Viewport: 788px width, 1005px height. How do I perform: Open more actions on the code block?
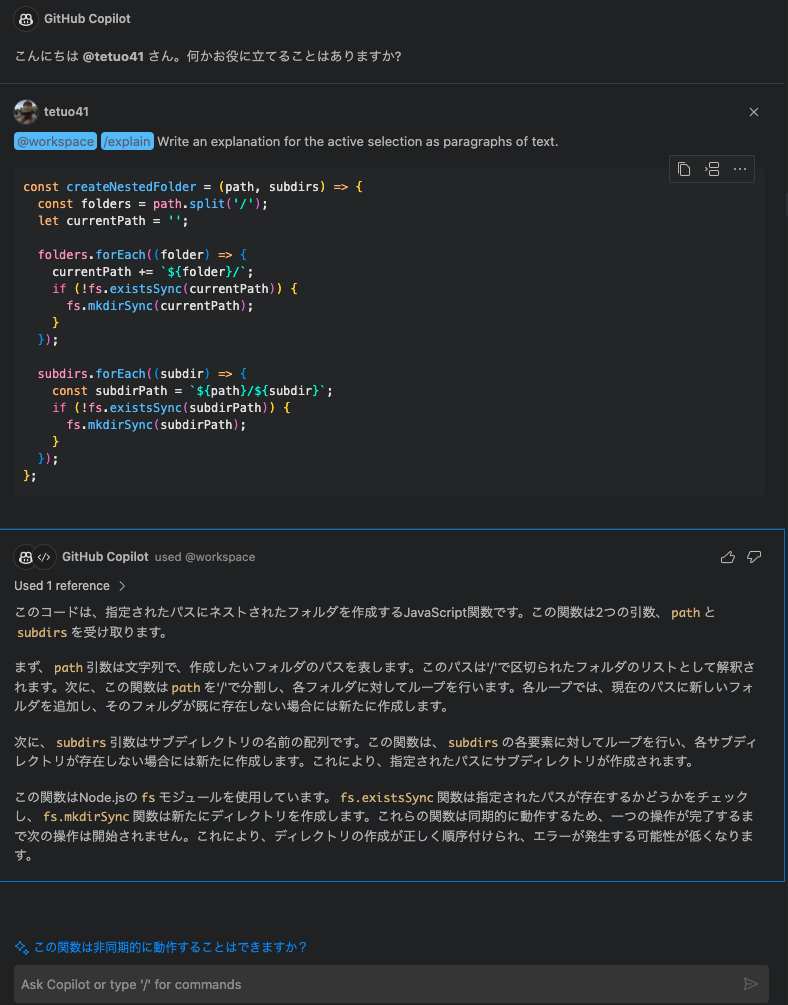pos(740,169)
